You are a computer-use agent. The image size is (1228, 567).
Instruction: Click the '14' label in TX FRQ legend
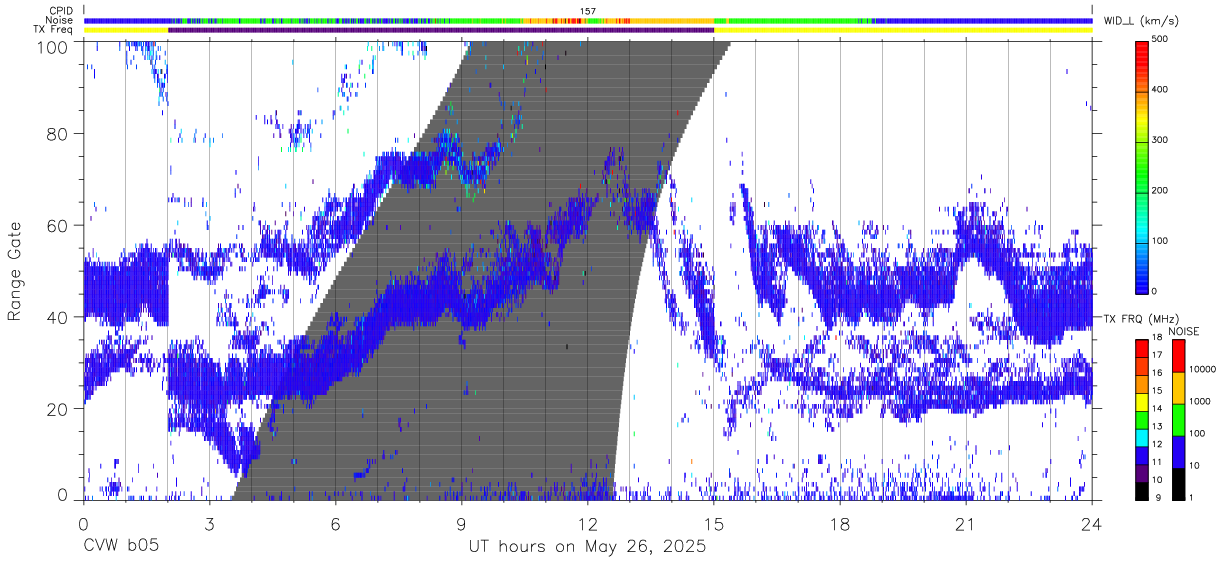pyautogui.click(x=1158, y=408)
